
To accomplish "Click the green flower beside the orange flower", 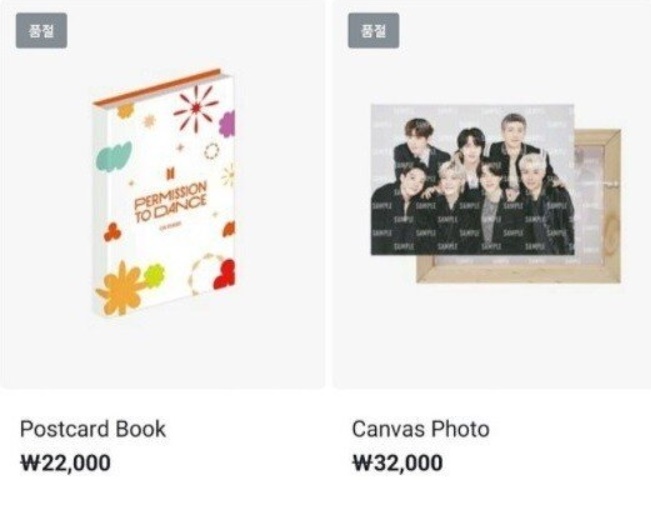I will coord(154,276).
